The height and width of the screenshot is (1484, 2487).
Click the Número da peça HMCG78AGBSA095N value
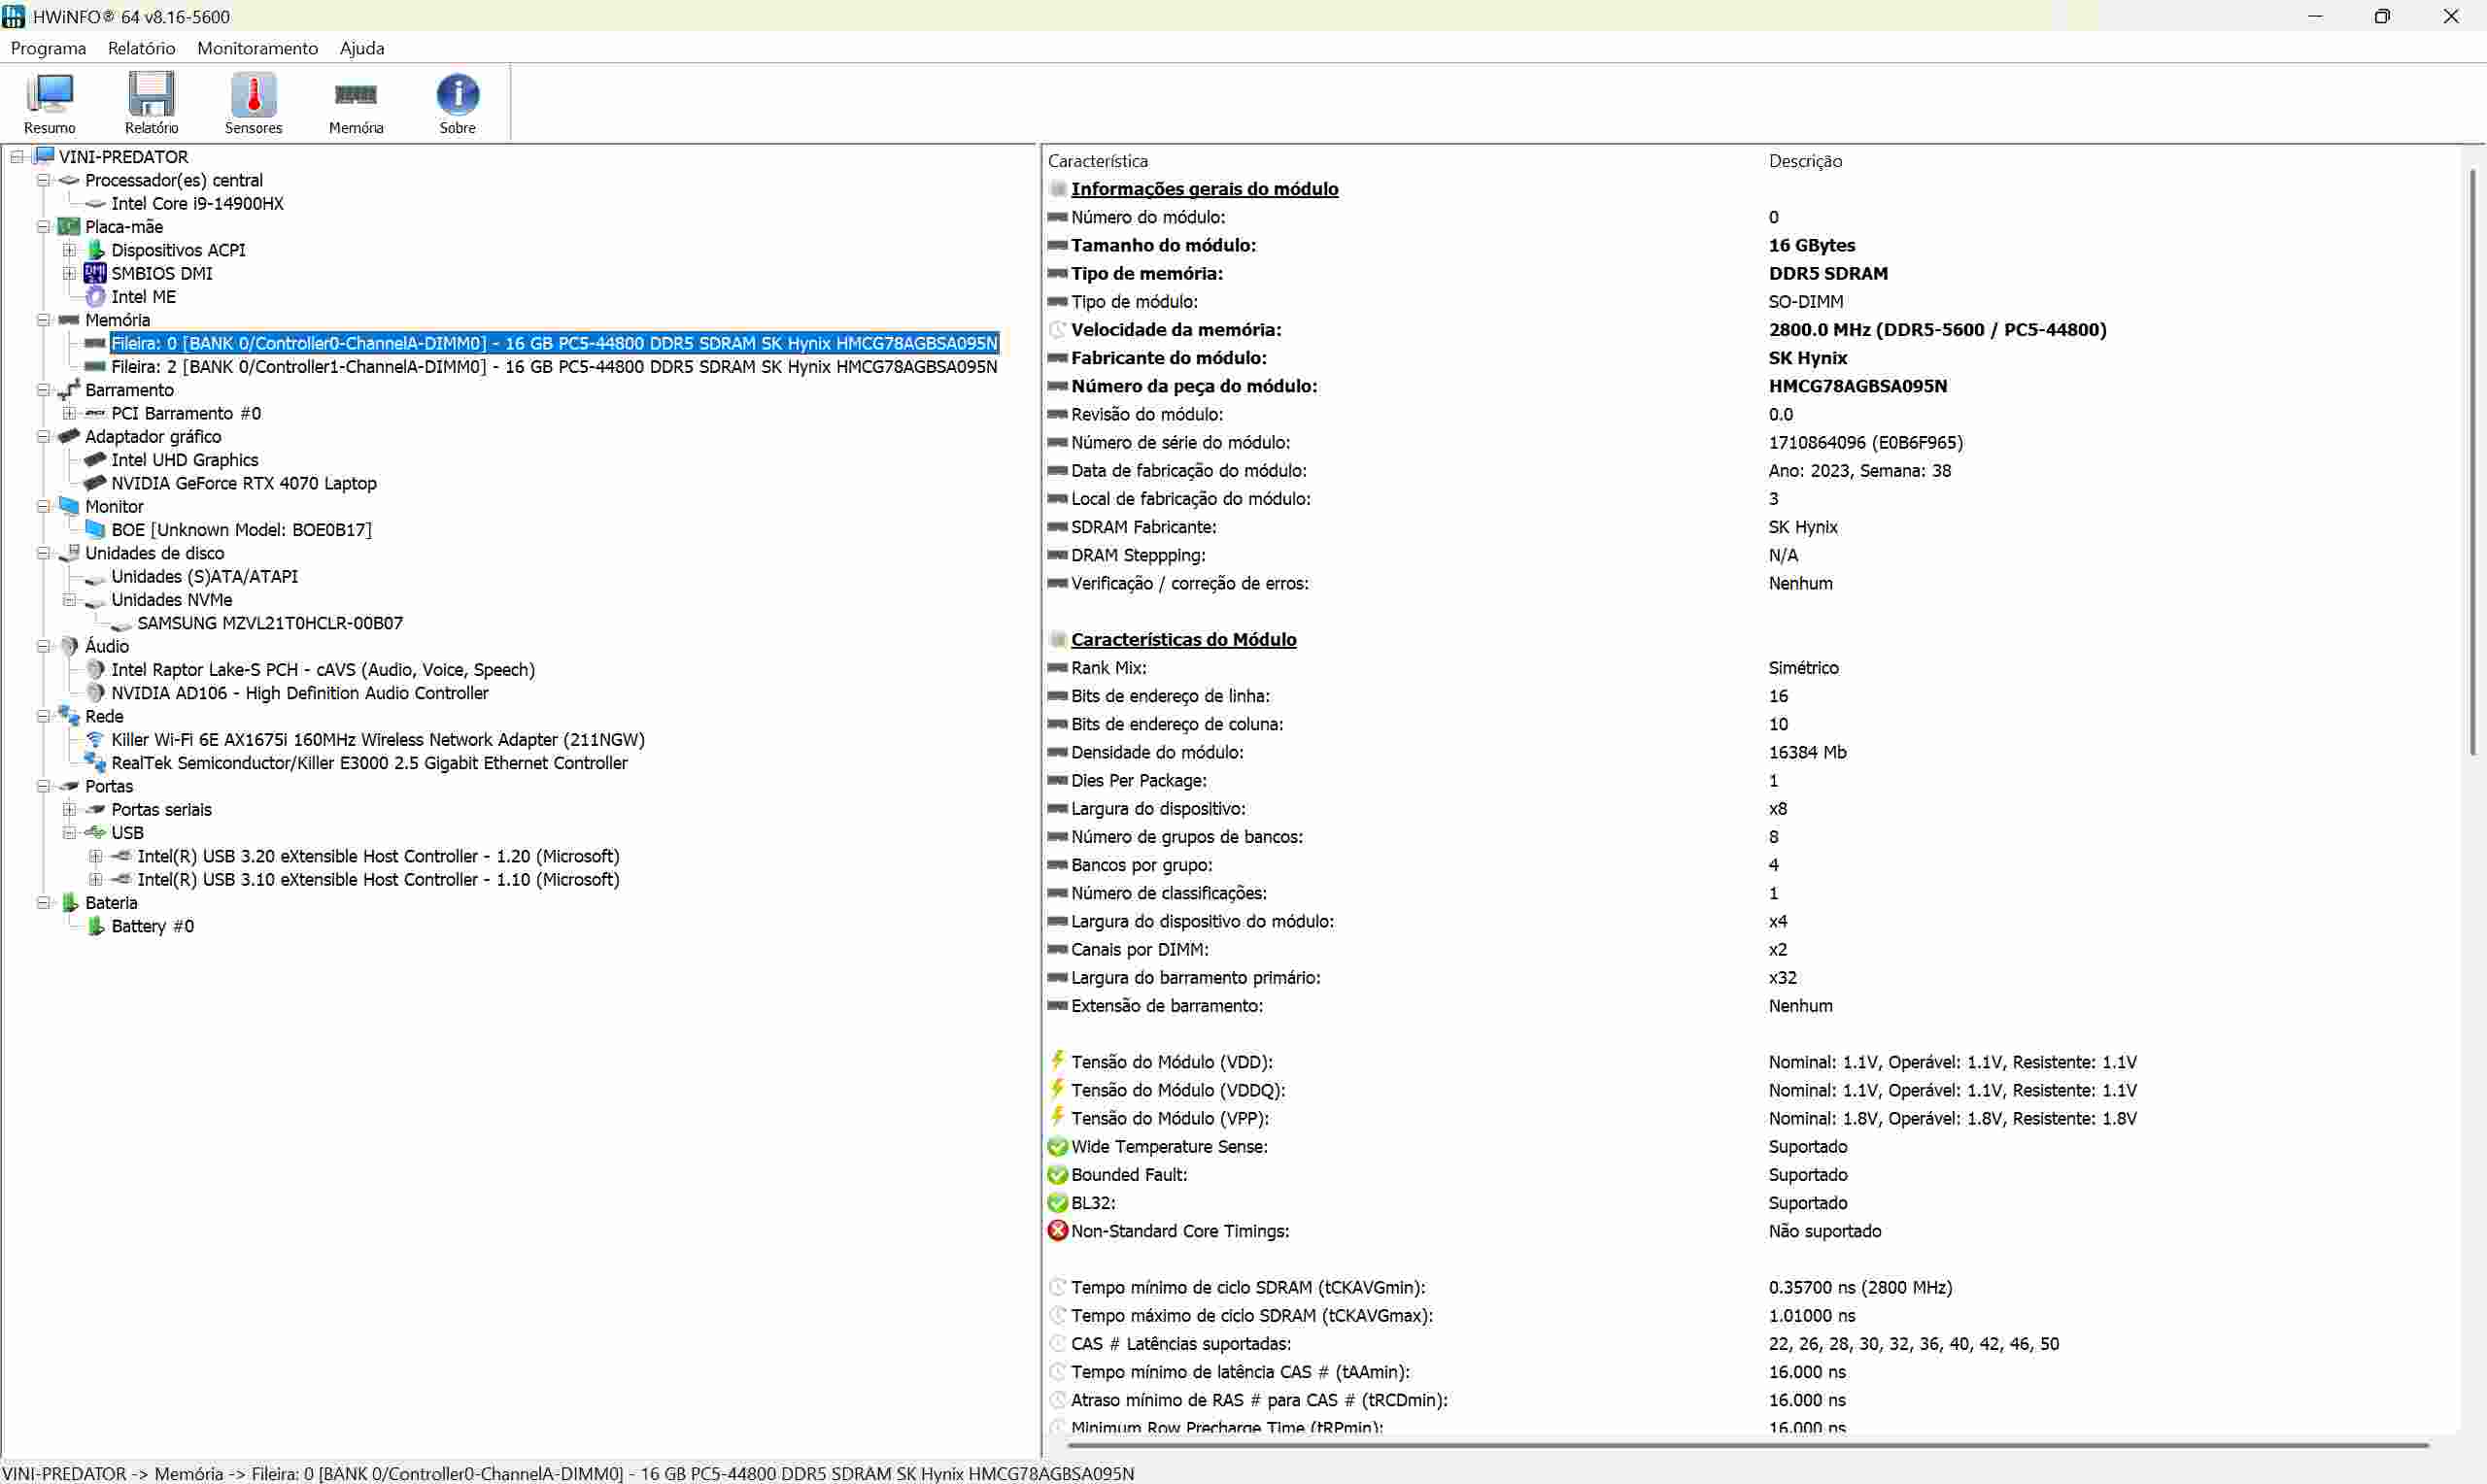[x=1857, y=386]
